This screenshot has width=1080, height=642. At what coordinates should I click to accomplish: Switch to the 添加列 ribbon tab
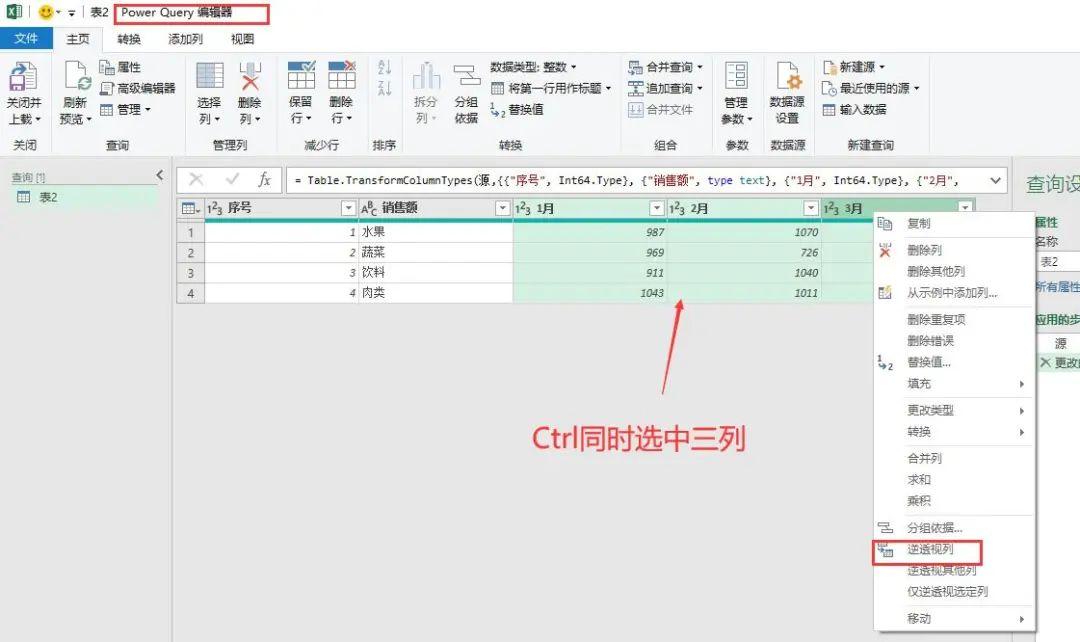click(x=185, y=39)
